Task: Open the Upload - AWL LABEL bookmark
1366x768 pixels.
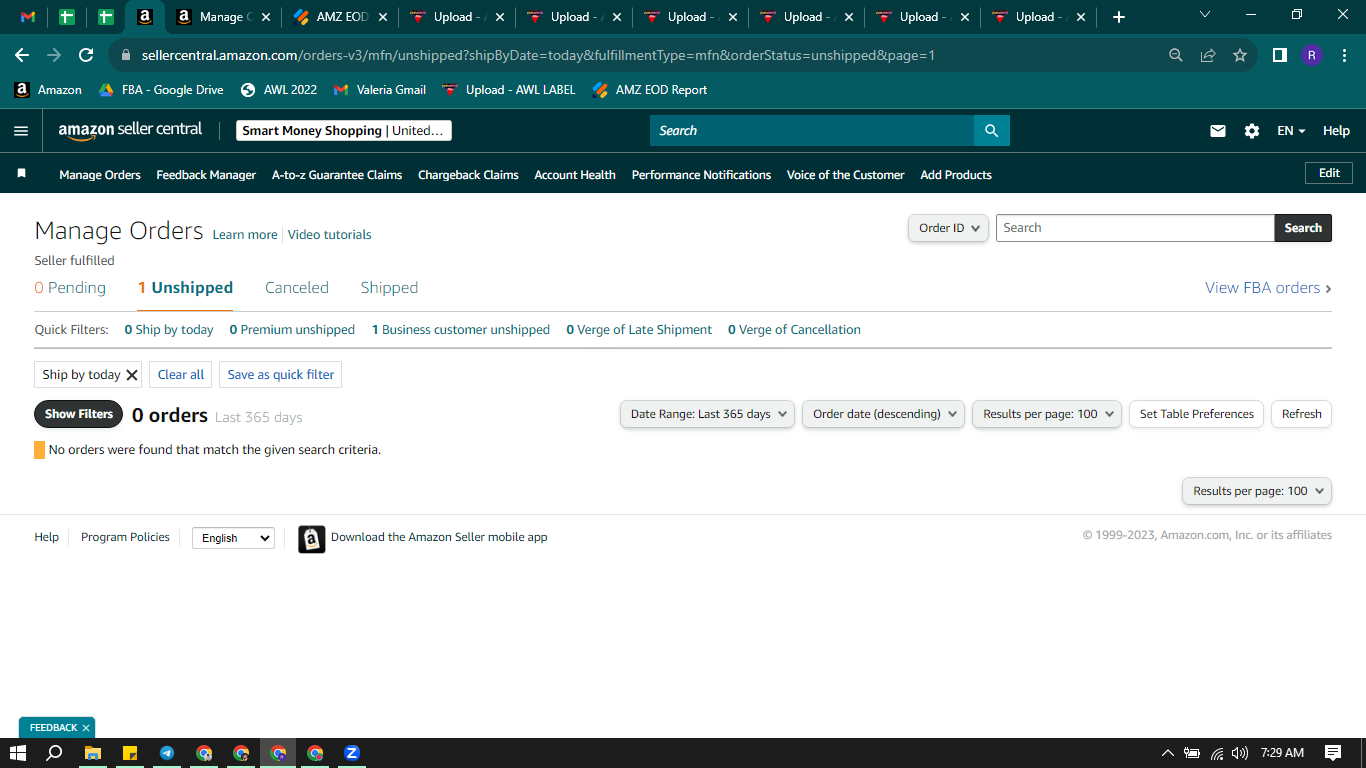Action: 509,90
